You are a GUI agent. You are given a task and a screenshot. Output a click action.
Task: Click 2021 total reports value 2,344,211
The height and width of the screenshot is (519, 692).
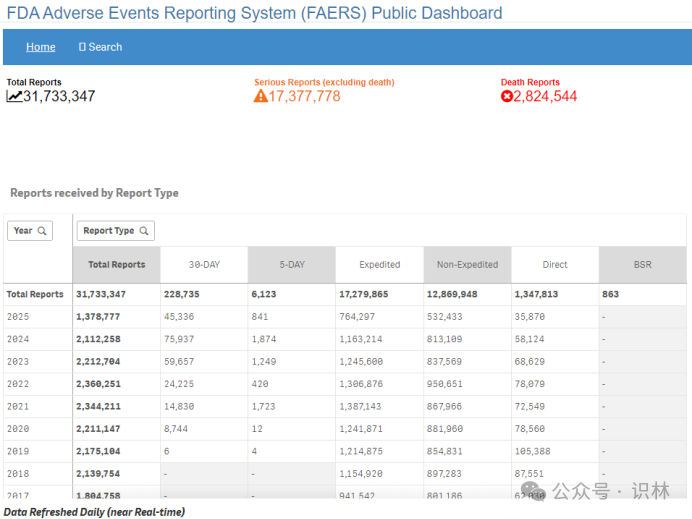(98, 406)
